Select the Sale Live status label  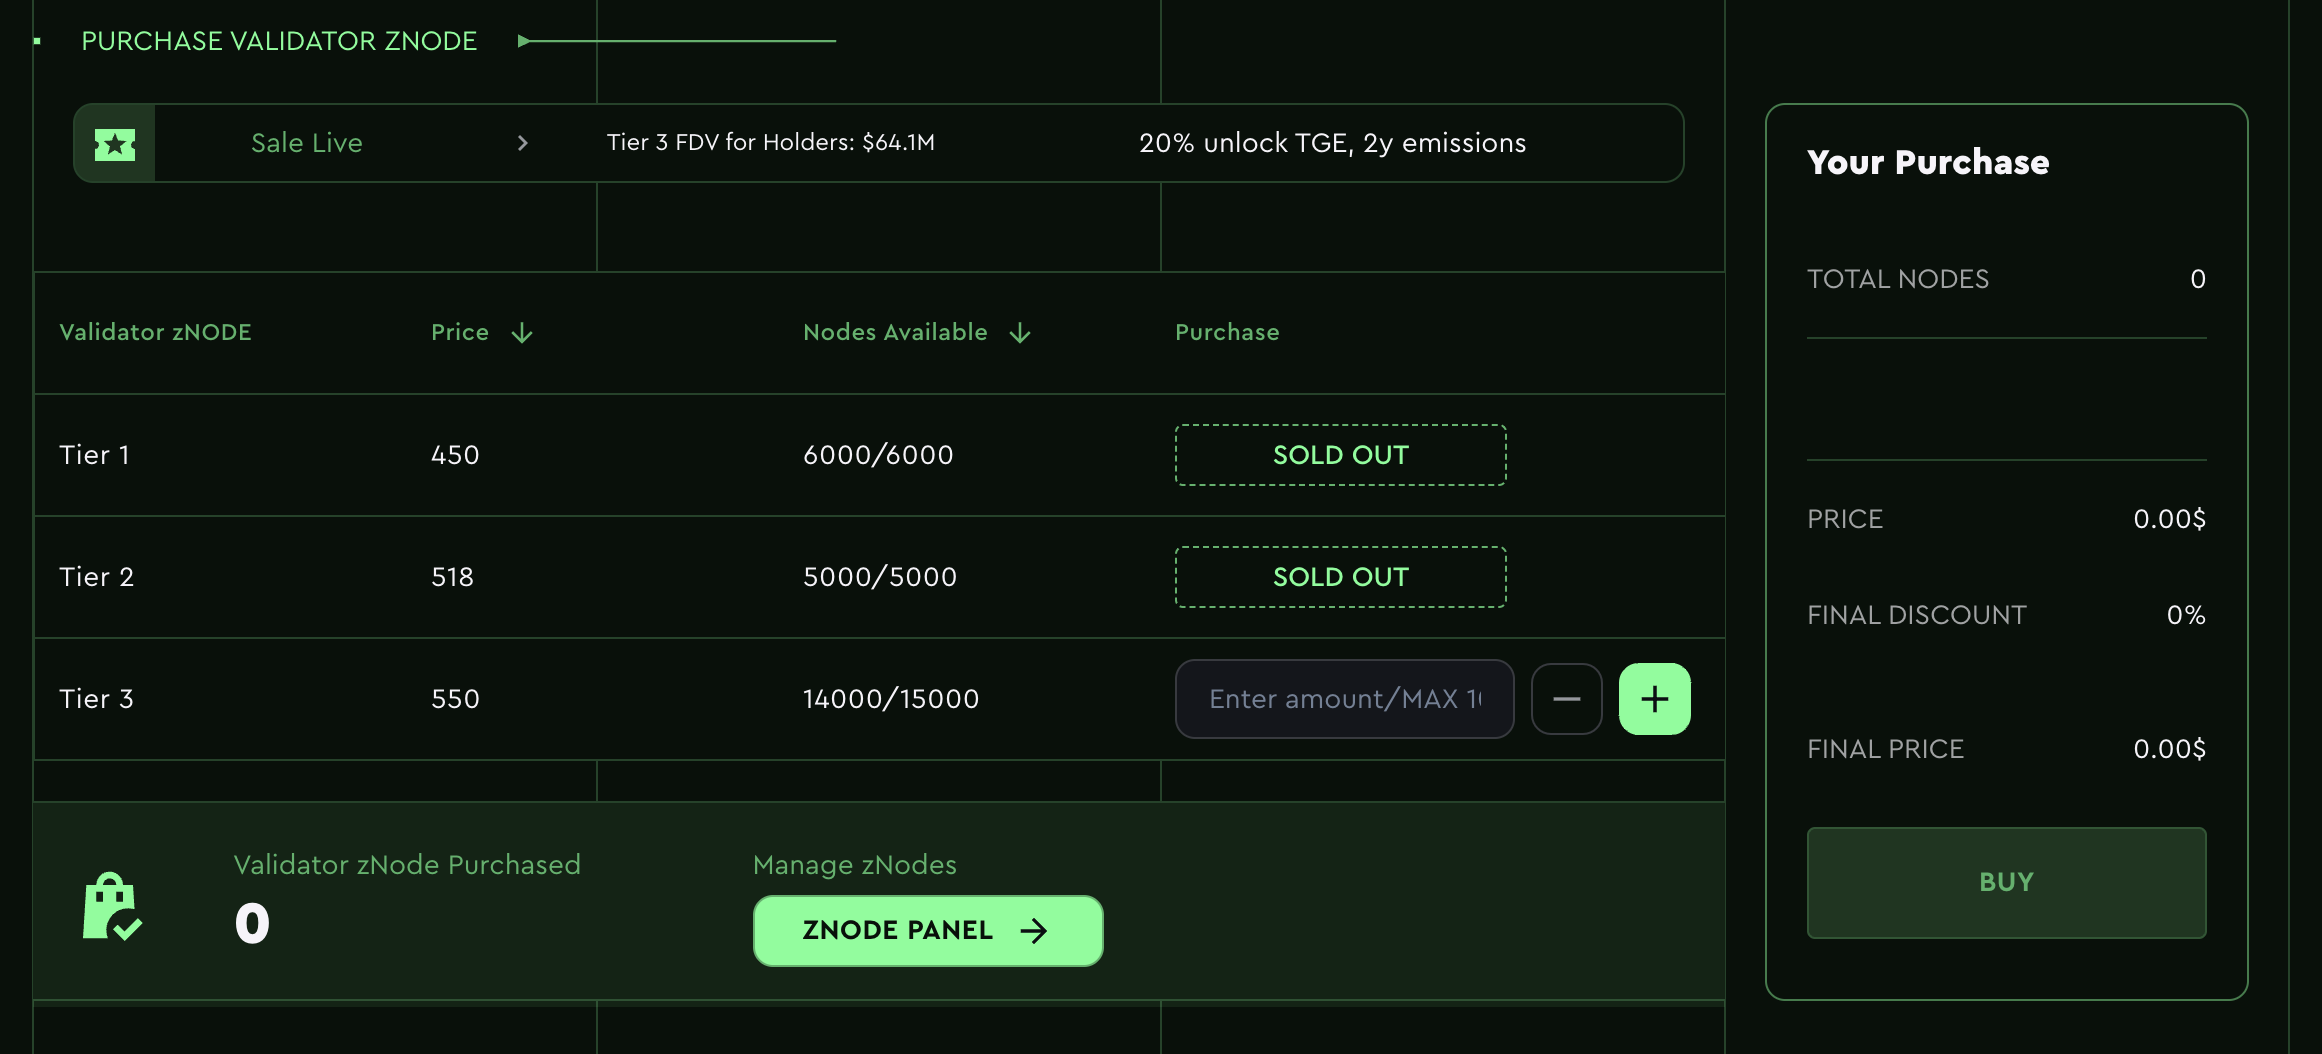pyautogui.click(x=306, y=143)
